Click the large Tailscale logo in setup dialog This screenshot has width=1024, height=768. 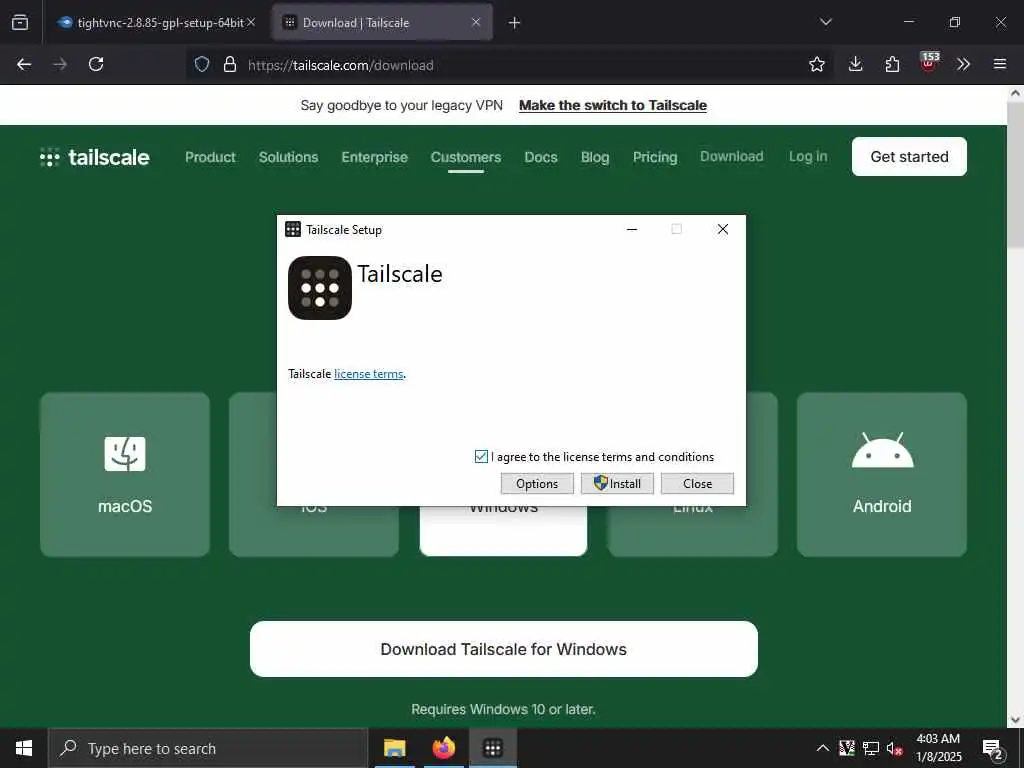[x=320, y=288]
